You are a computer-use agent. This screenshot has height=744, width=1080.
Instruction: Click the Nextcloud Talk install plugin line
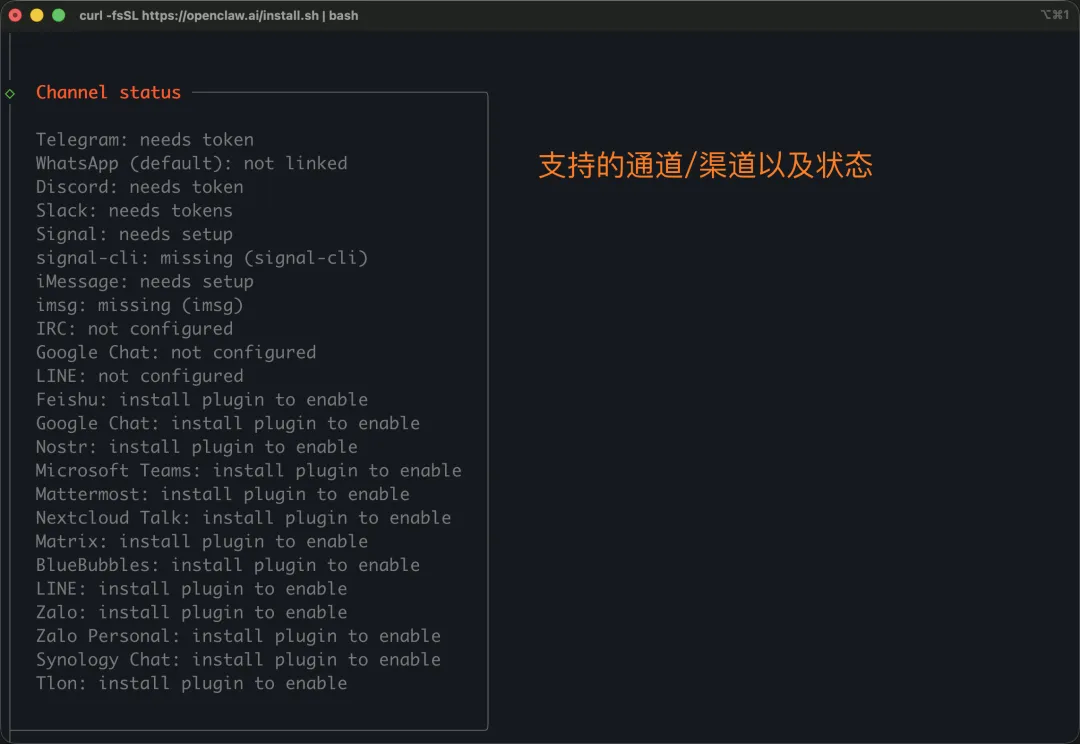[244, 518]
